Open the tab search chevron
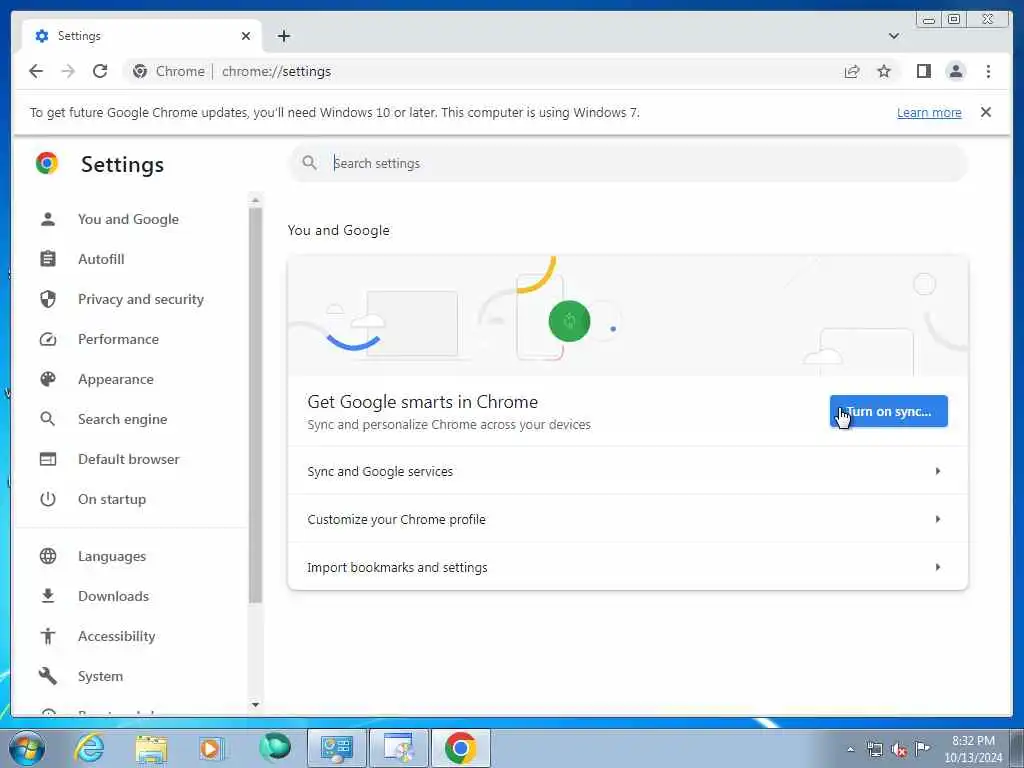 point(893,36)
